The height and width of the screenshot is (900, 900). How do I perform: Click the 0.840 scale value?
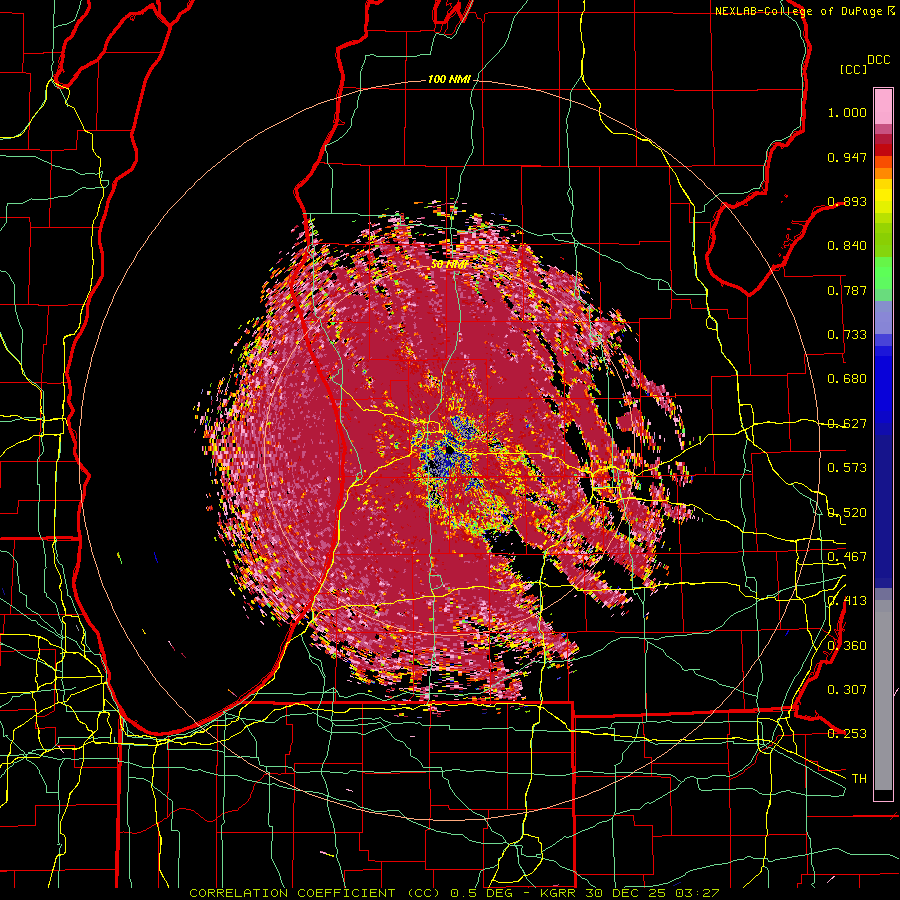coord(847,246)
